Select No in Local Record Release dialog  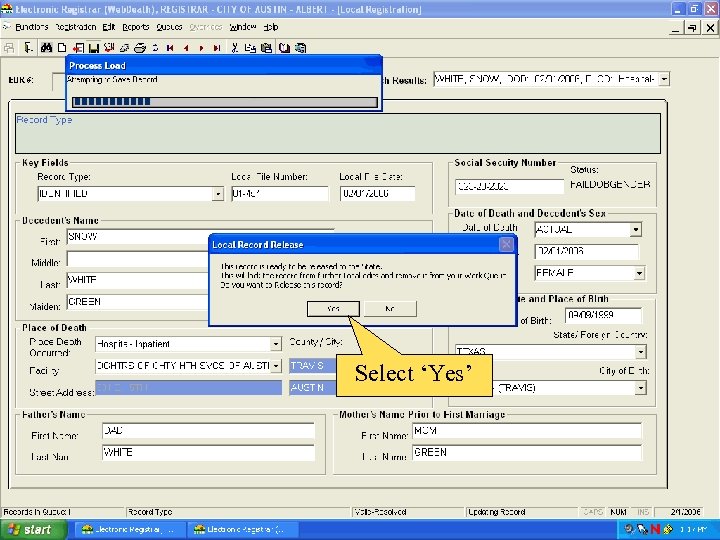tap(390, 309)
